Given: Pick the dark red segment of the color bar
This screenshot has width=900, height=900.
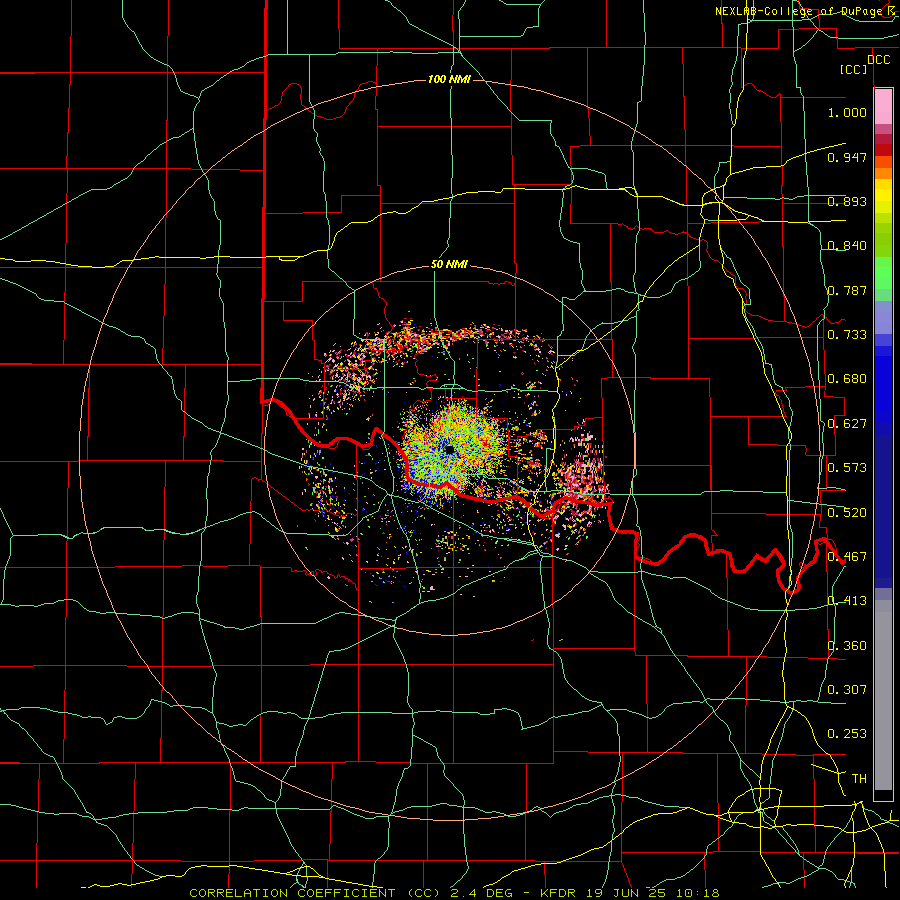Looking at the screenshot, I should coord(883,150).
